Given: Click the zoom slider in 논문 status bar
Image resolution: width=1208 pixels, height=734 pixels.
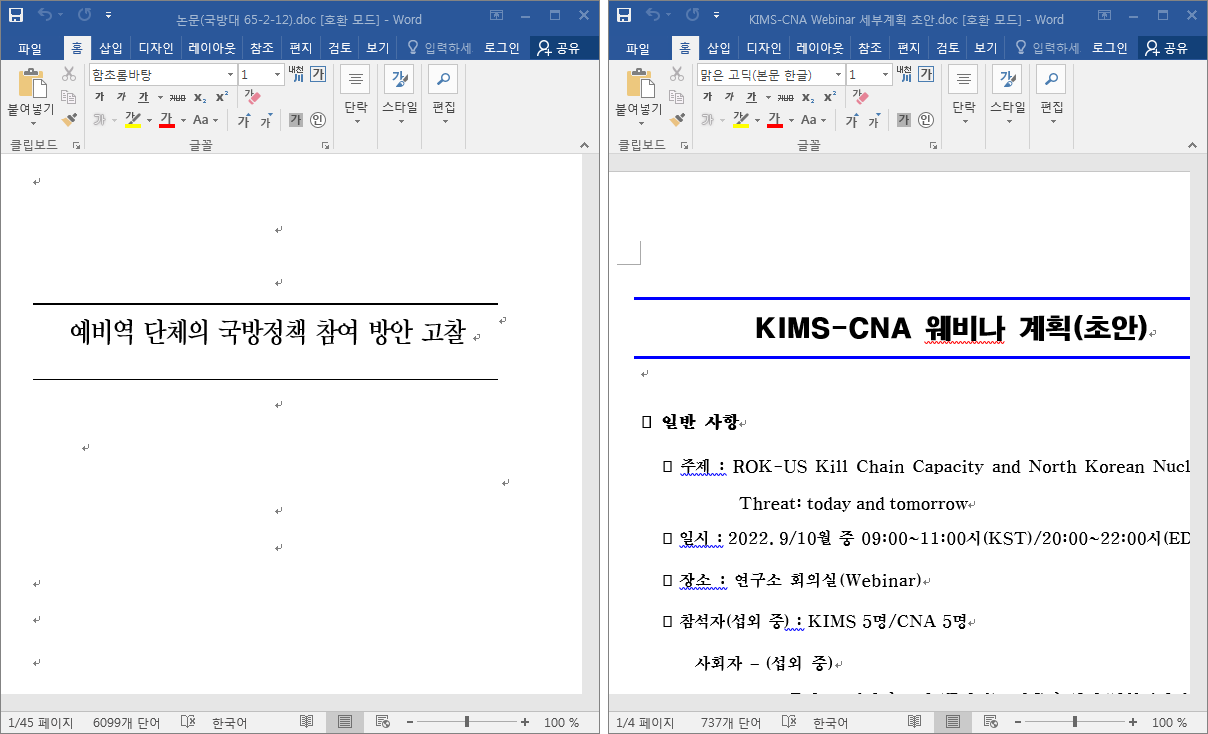Looking at the screenshot, I should [x=468, y=722].
